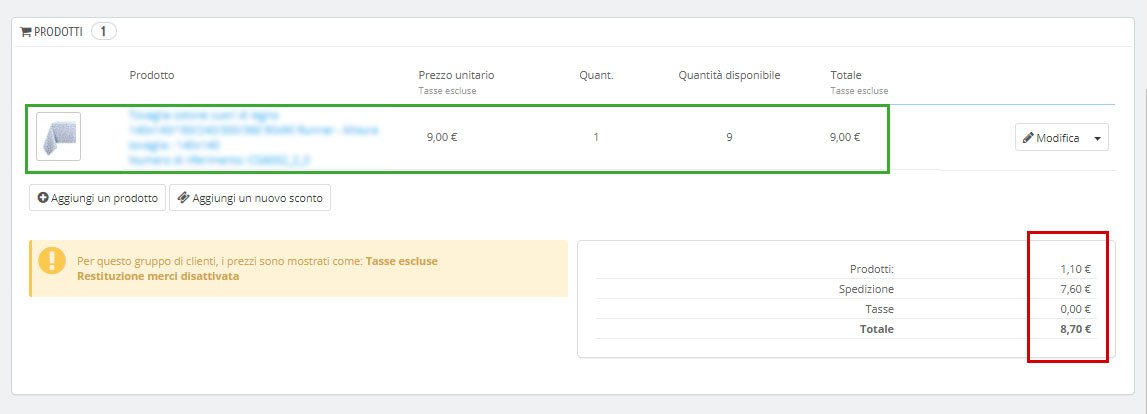Open the product thumbnail image
The image size is (1147, 414).
click(x=58, y=136)
